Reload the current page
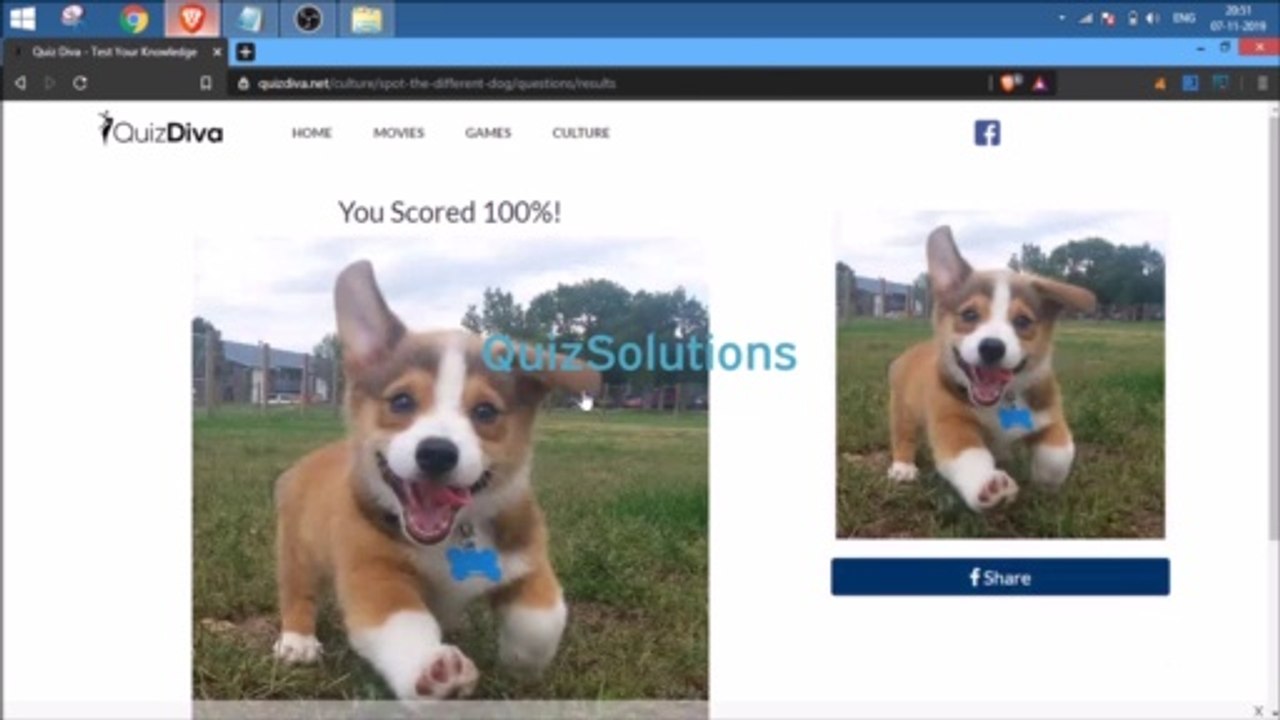The image size is (1280, 720). coord(80,83)
